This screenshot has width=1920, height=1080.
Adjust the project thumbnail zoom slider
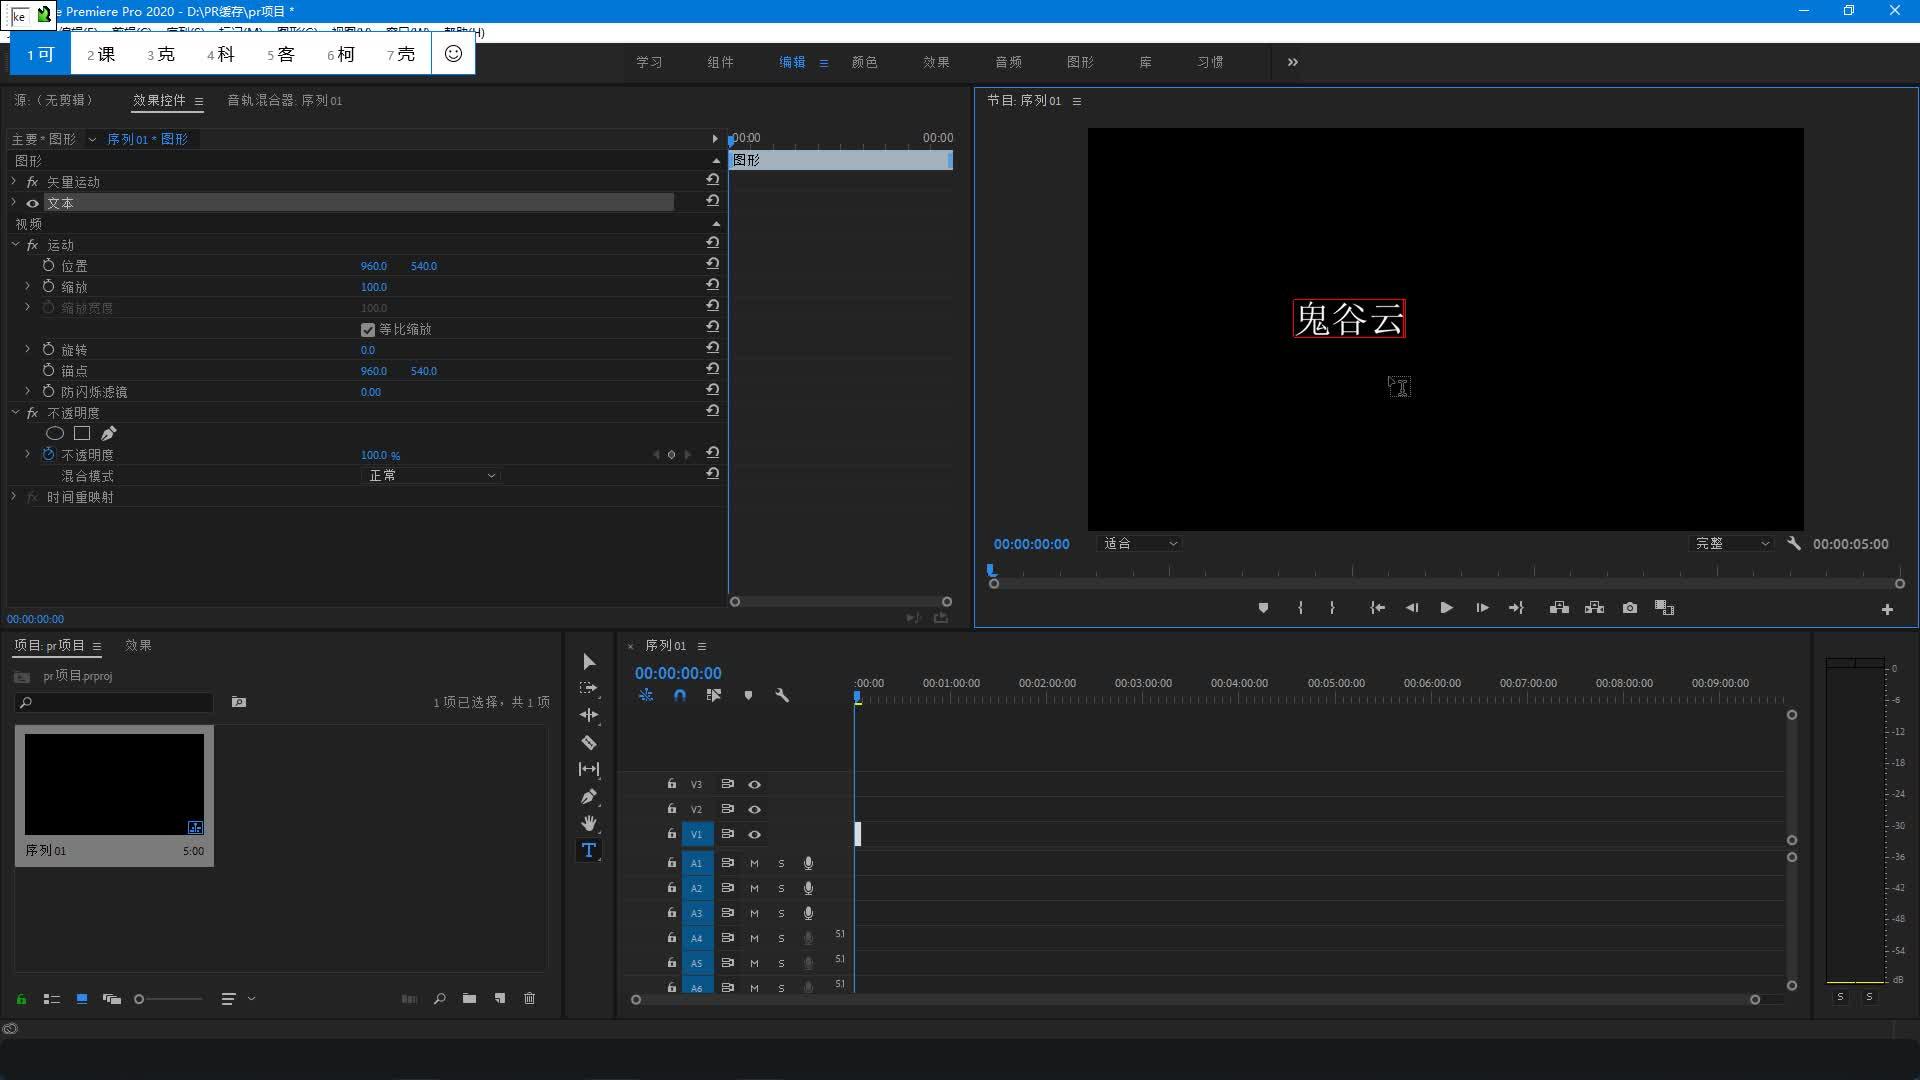168,999
